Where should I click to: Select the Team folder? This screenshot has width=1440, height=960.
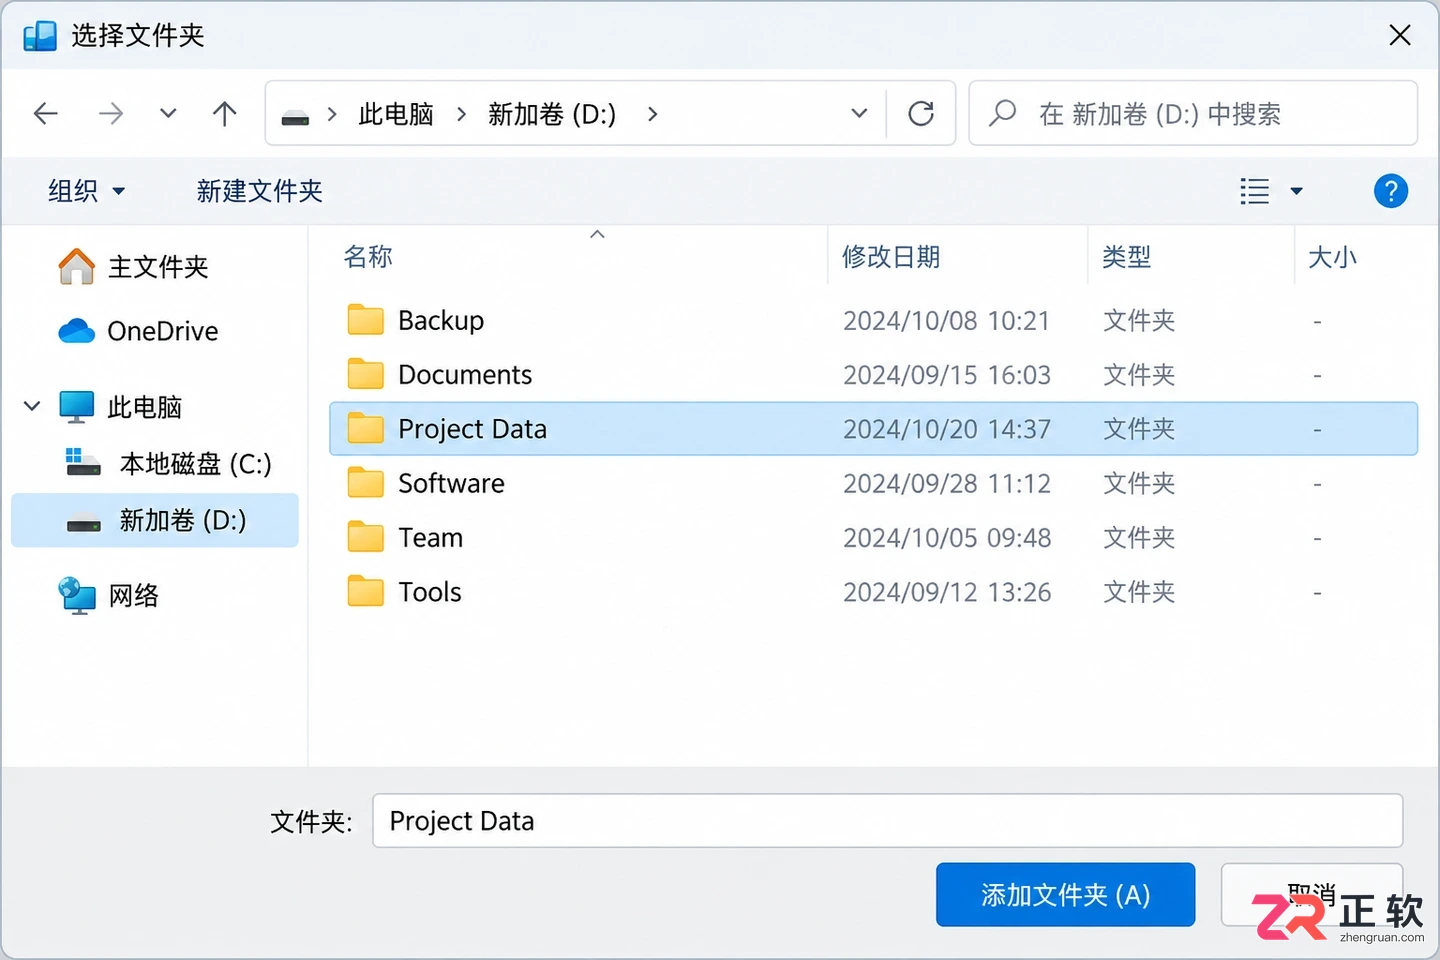[873, 538]
